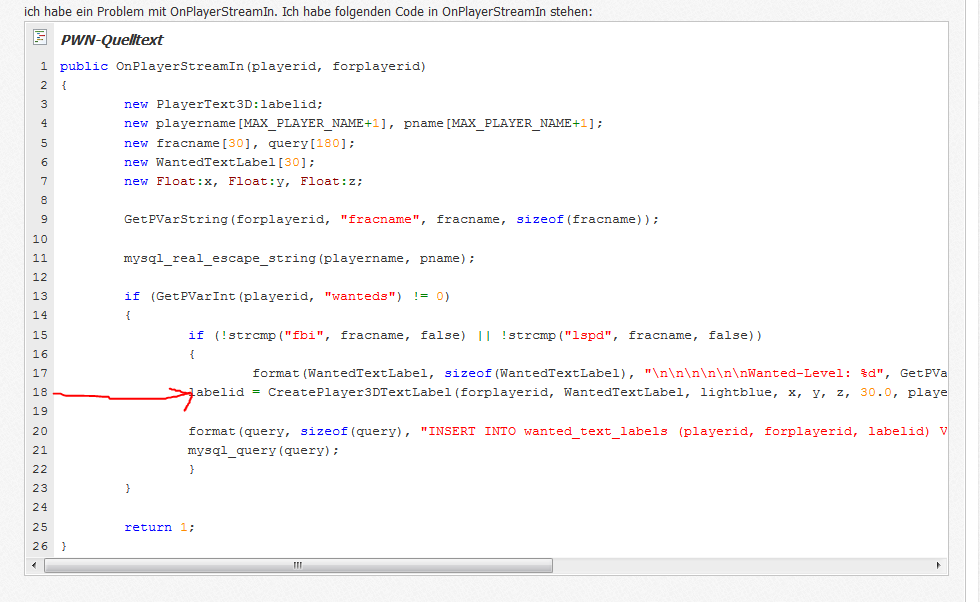Click the PWN-Quelltext heading

click(111, 40)
